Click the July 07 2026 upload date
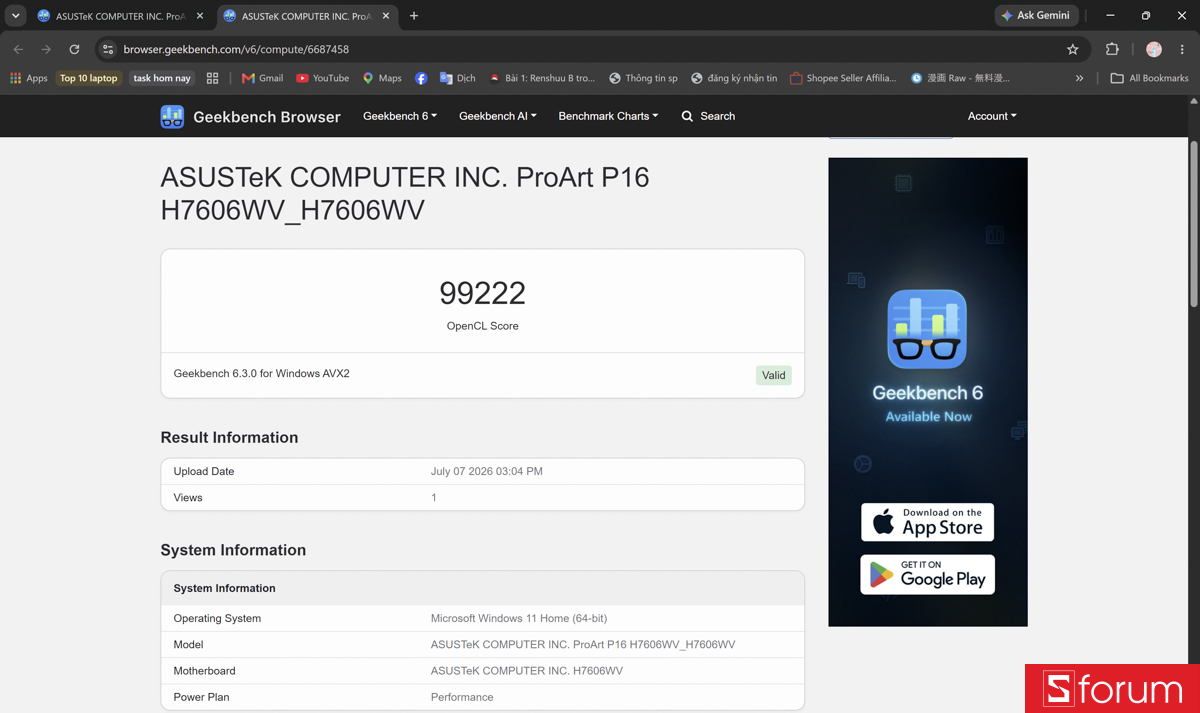This screenshot has width=1200, height=713. click(x=487, y=471)
